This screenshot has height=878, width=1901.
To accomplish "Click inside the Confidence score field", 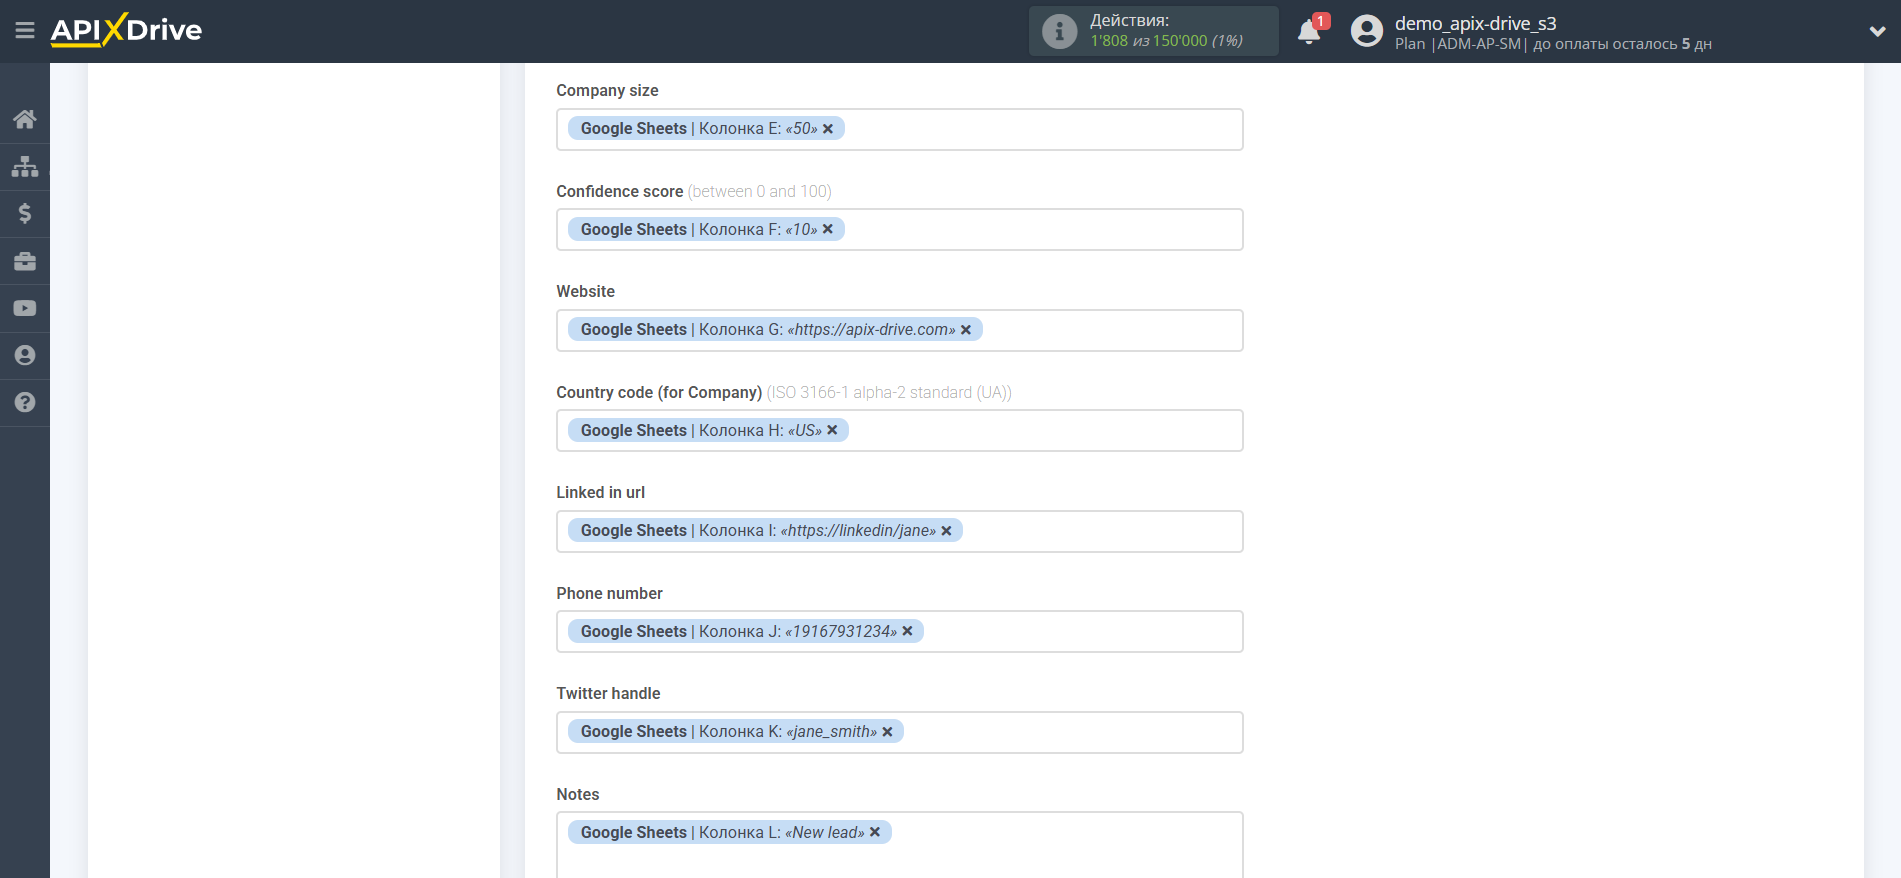I will click(x=899, y=229).
